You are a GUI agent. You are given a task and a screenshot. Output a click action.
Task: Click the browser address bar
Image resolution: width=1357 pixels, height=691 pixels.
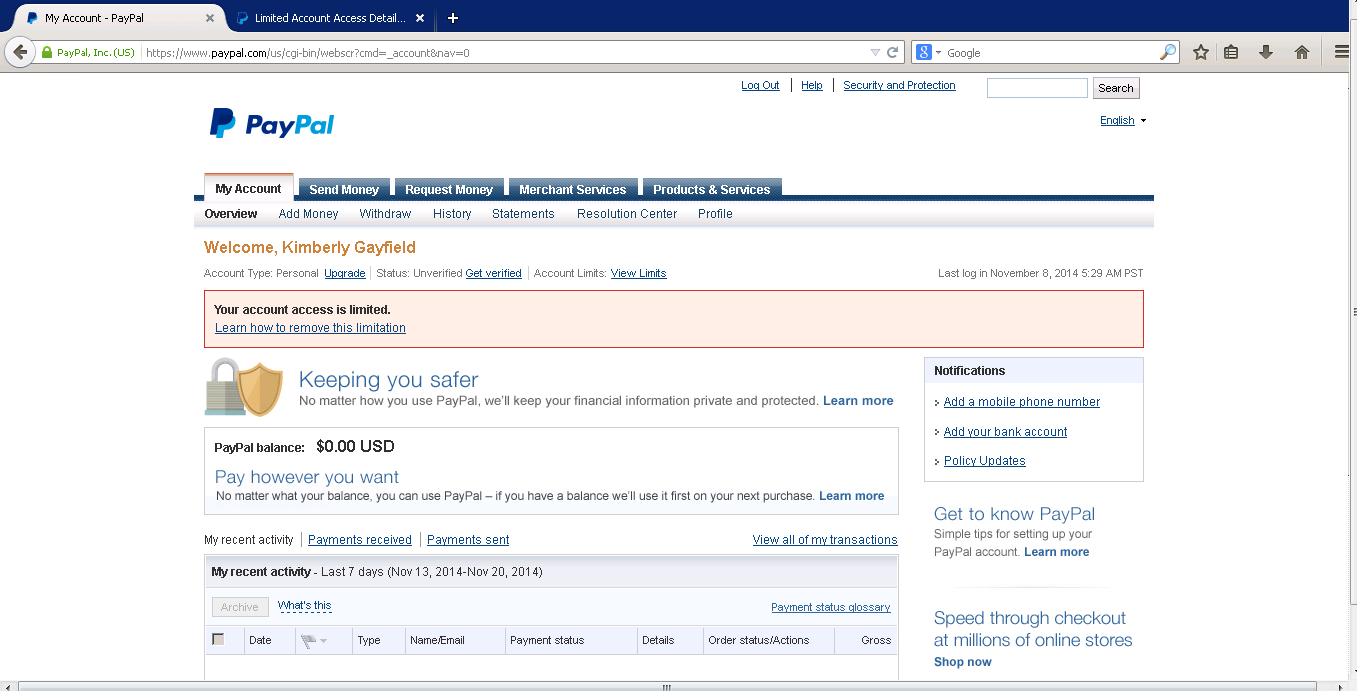pyautogui.click(x=505, y=52)
